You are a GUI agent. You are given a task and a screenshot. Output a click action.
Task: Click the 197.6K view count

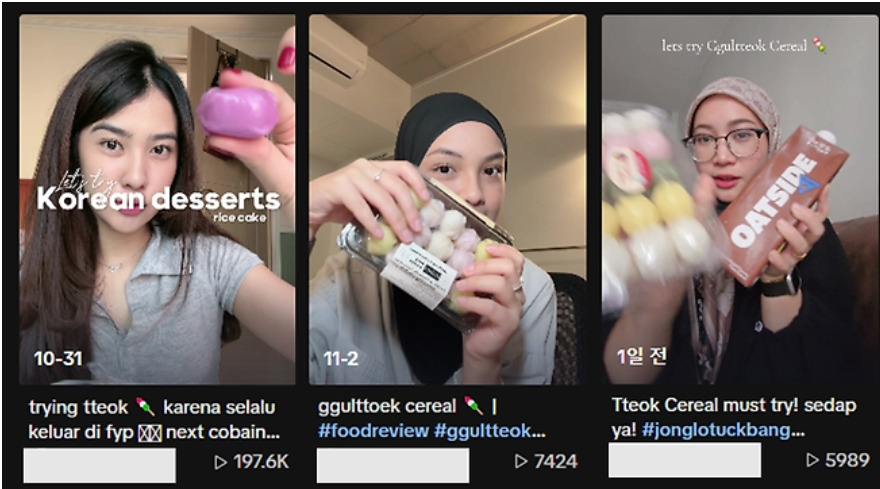tap(261, 462)
